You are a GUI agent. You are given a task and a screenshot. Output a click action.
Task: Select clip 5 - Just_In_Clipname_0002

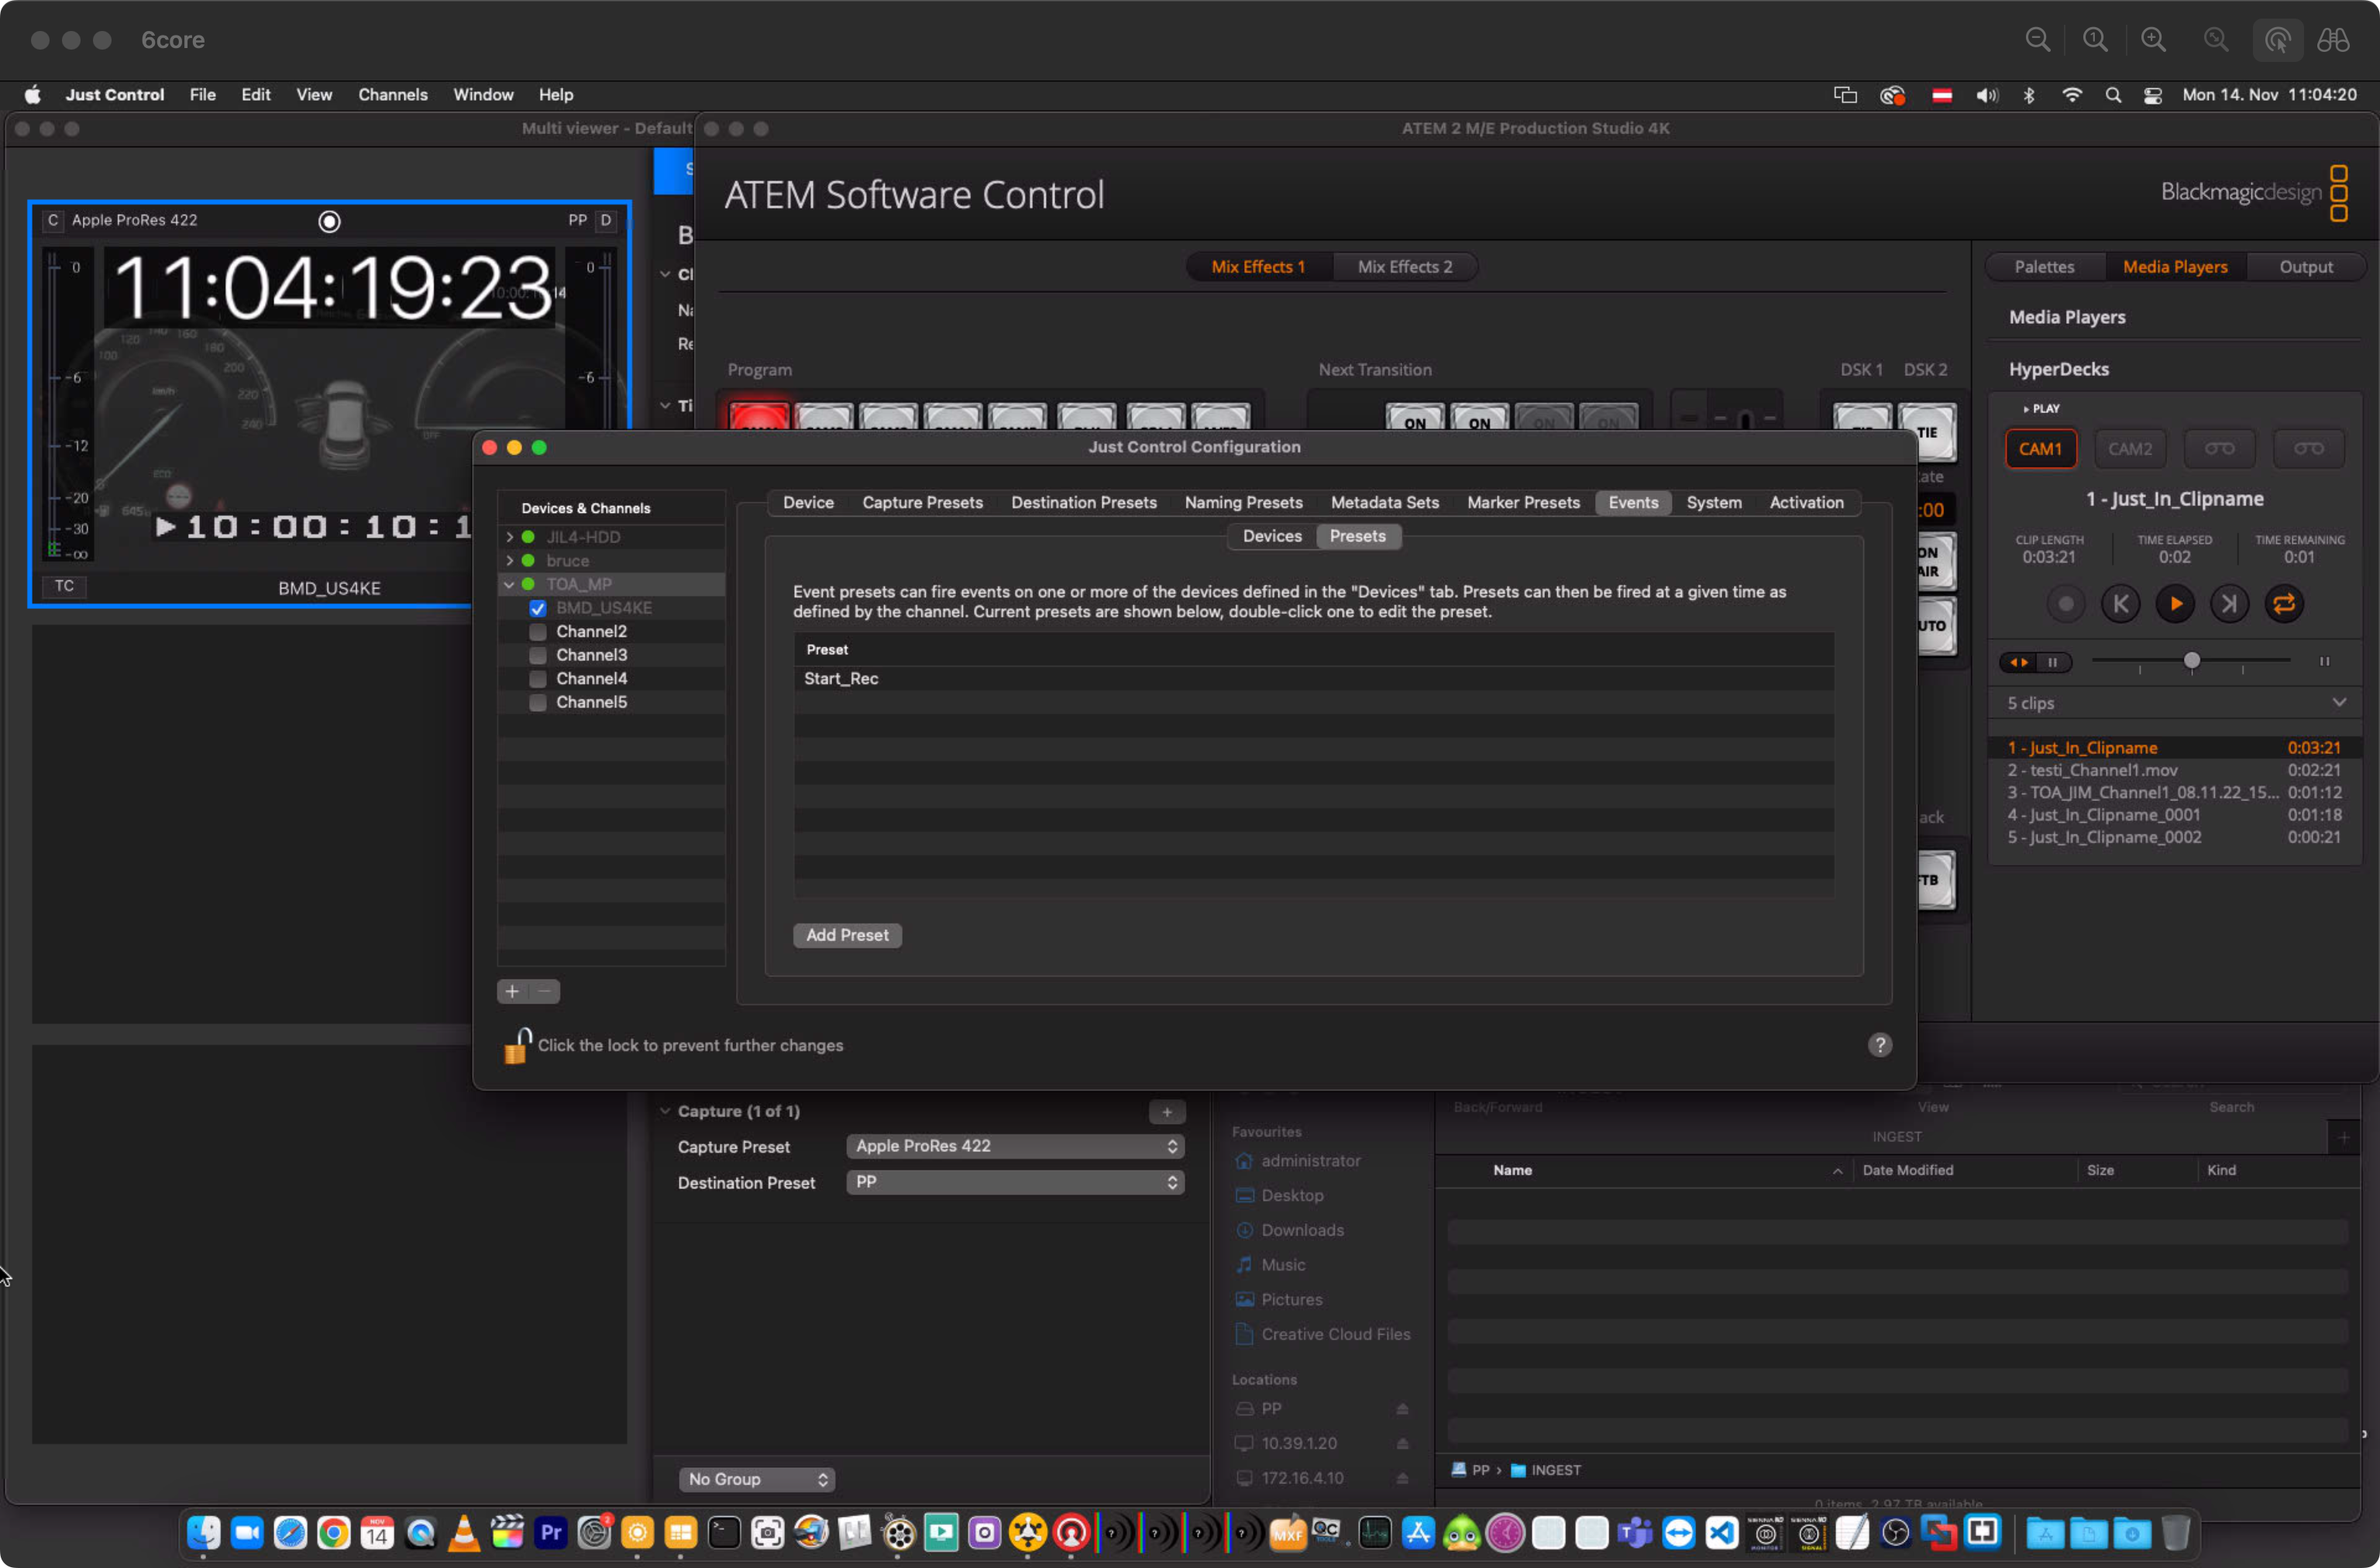point(2173,837)
